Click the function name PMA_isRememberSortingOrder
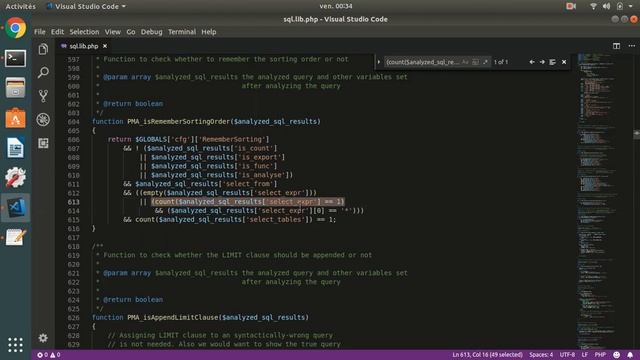This screenshot has width=640, height=360. tap(179, 122)
